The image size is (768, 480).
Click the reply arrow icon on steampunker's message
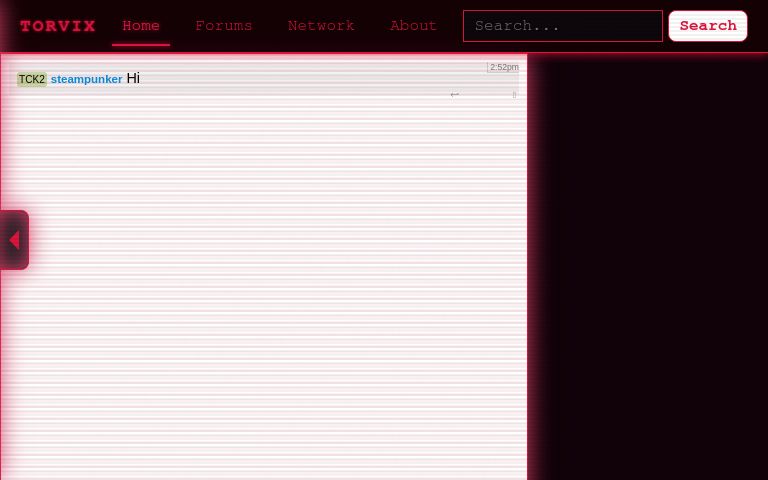tap(454, 95)
